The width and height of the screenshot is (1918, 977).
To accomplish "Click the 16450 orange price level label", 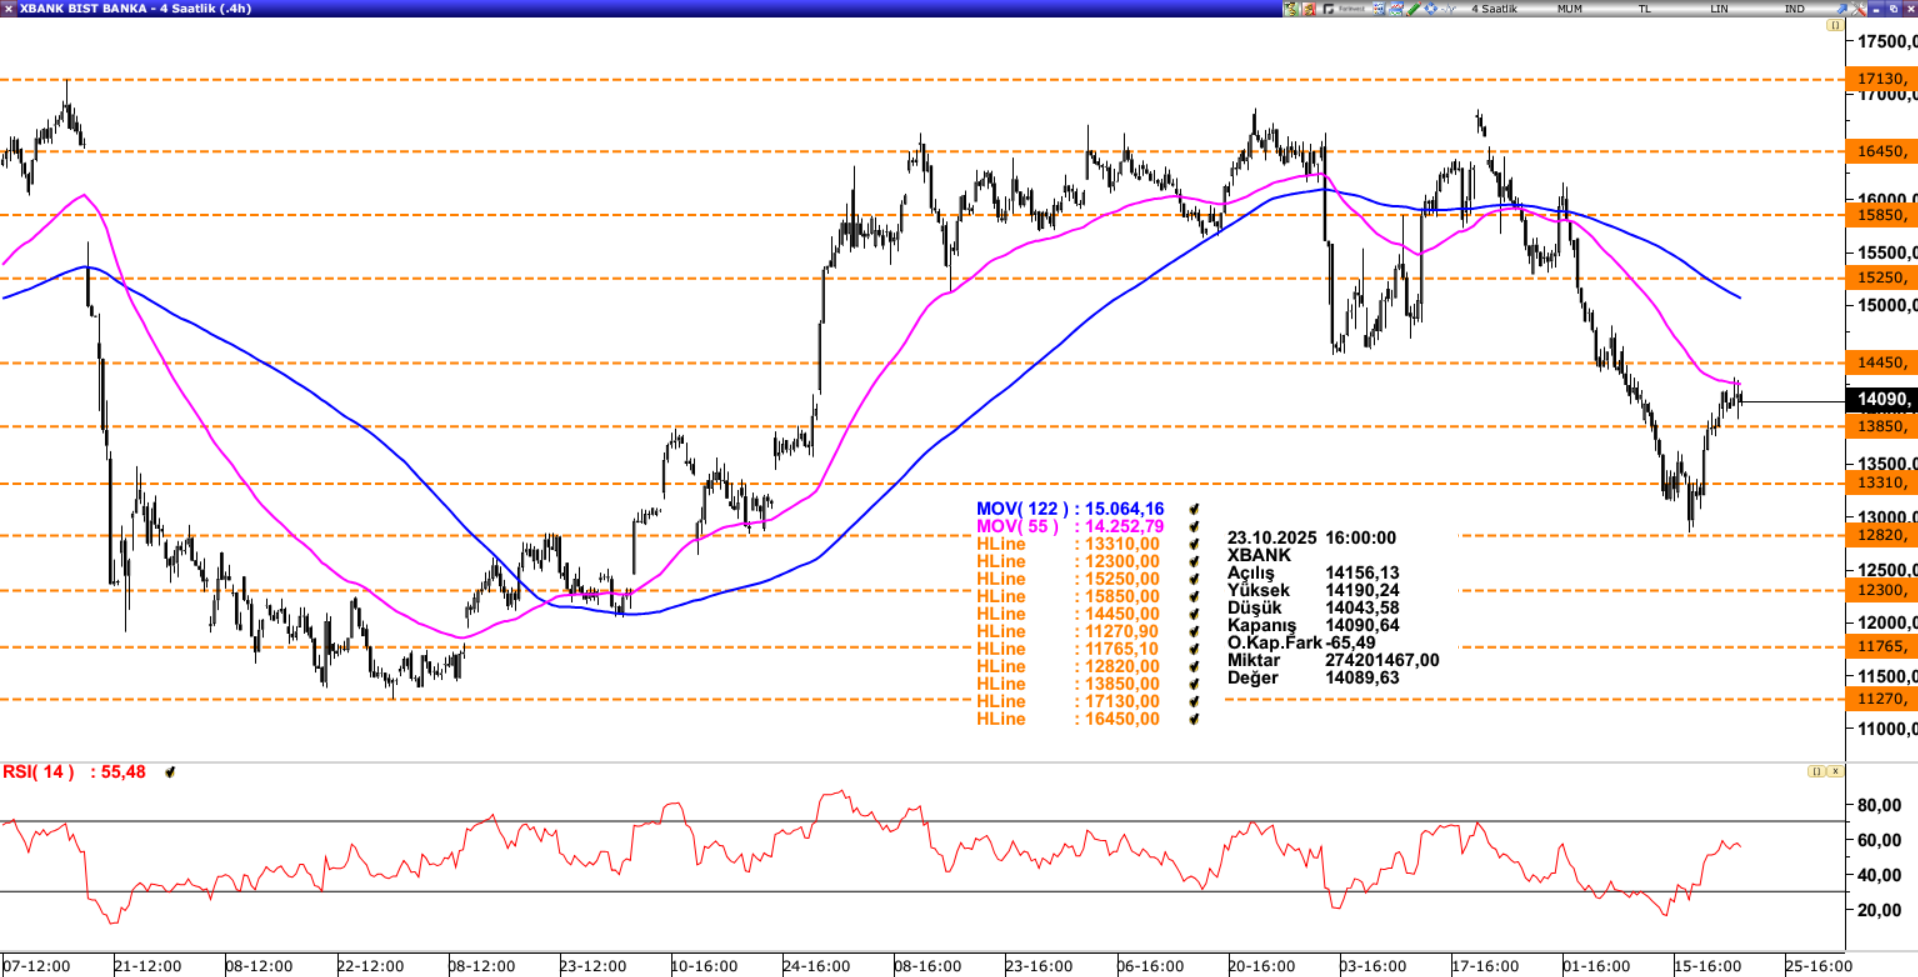I will pyautogui.click(x=1880, y=151).
